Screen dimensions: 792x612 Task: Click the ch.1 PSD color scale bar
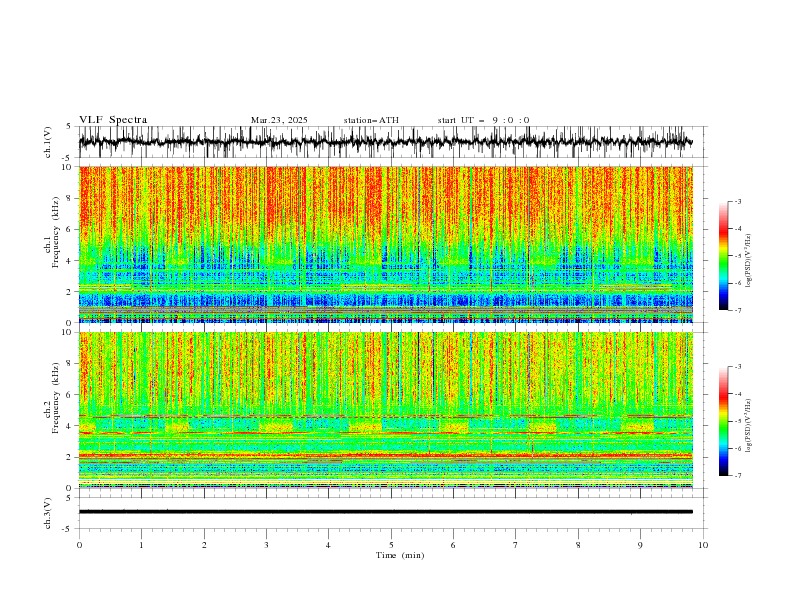pos(723,256)
